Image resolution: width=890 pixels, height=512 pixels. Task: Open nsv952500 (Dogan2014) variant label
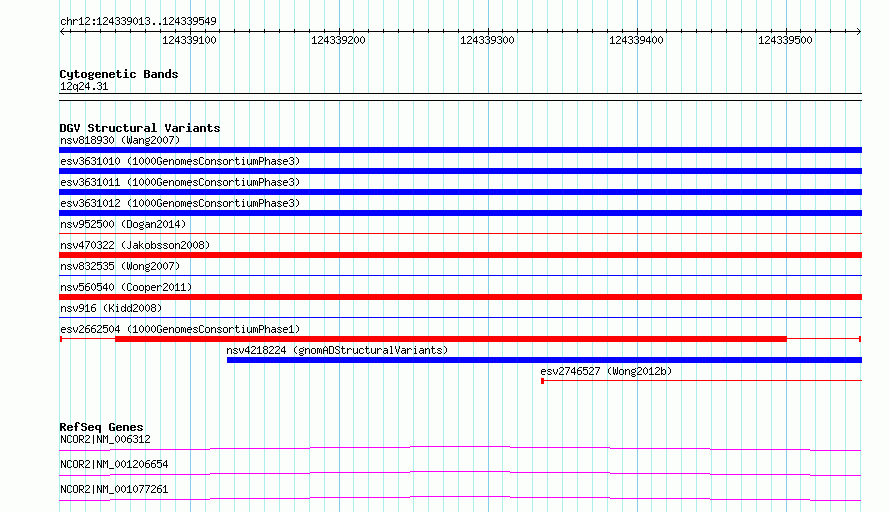[x=123, y=224]
